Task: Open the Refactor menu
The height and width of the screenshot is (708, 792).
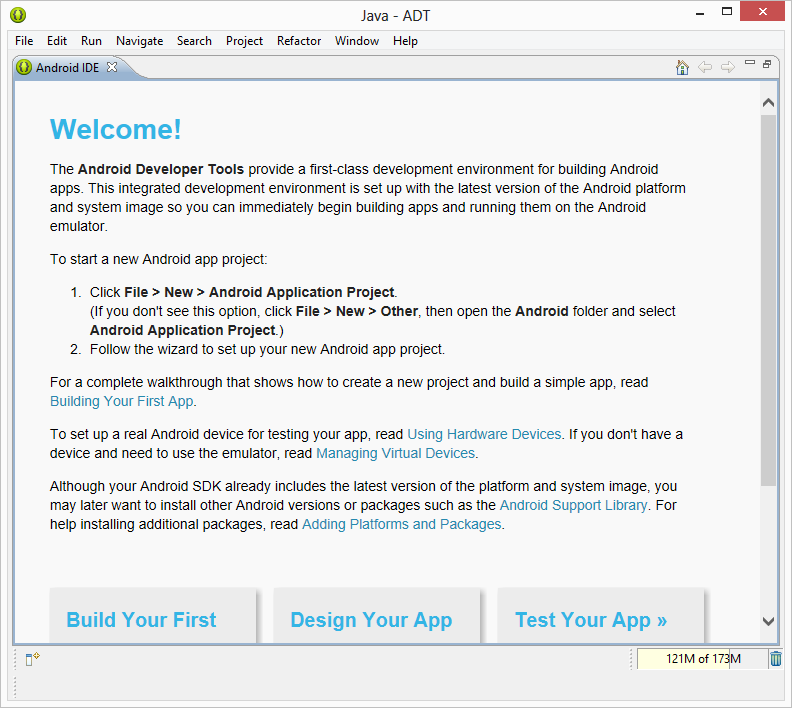Action: coord(299,41)
